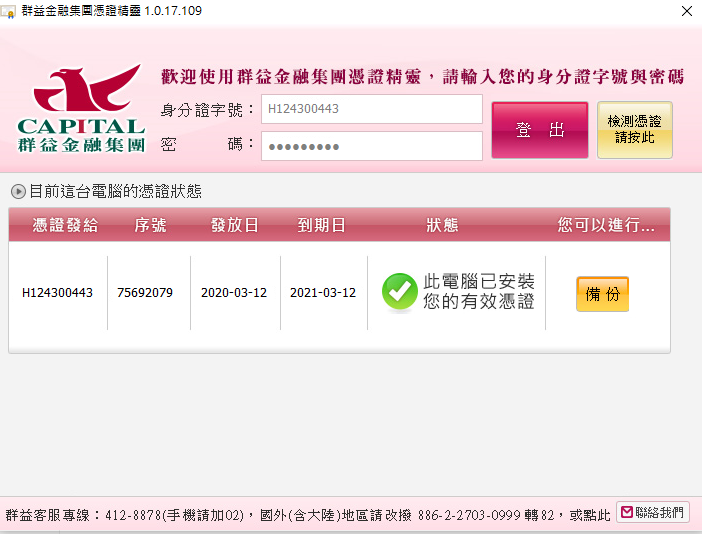702x534 pixels.
Task: Click the 此電腦已安裝您的有效憑證 status text
Action: (x=479, y=291)
